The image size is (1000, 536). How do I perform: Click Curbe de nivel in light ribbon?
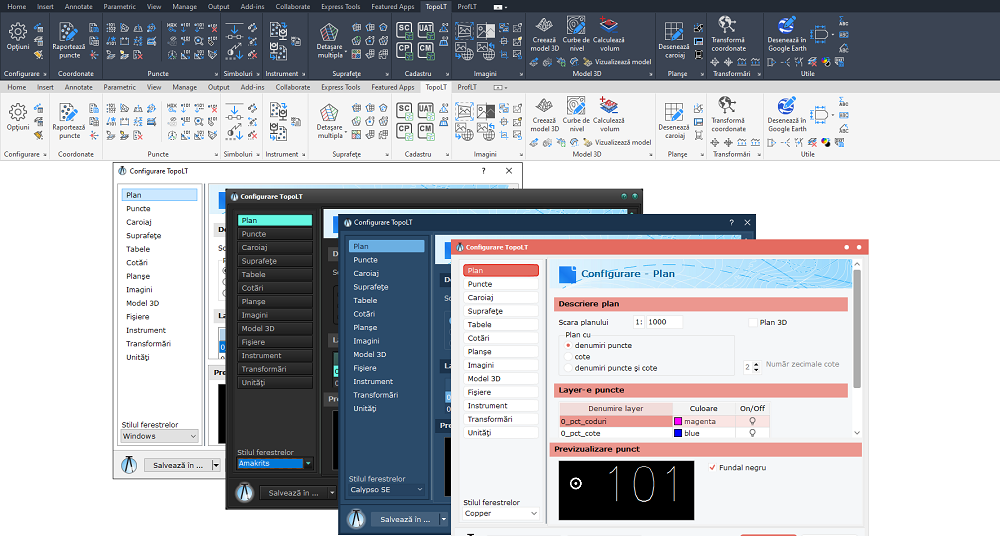pos(576,115)
